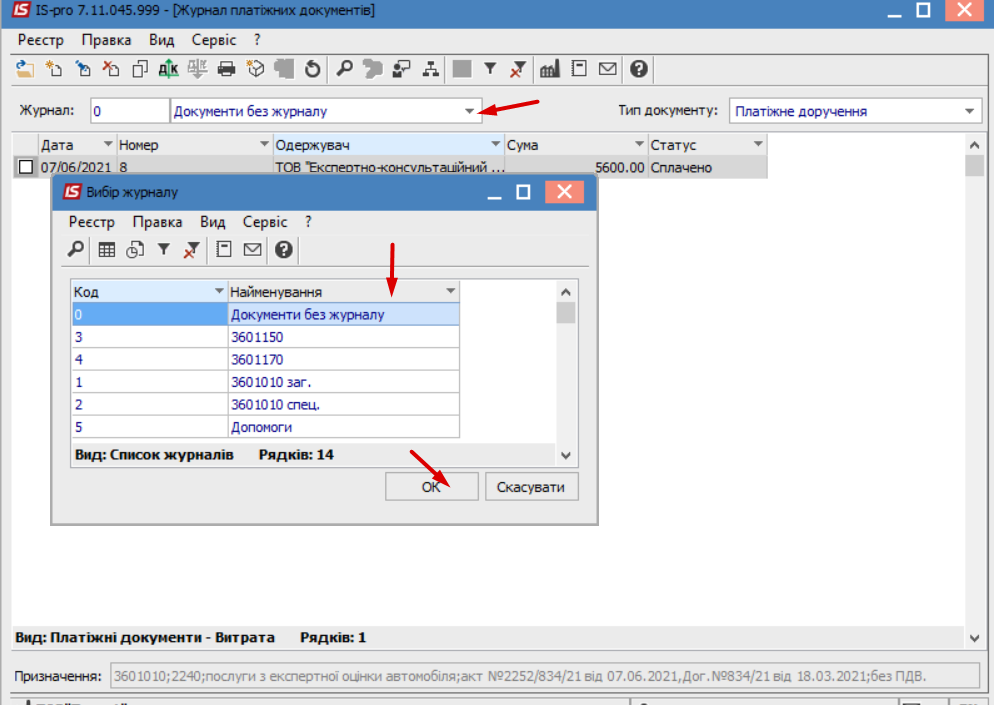The image size is (994, 705).
Task: Click the box package icon in main toolbar
Action: pyautogui.click(x=255, y=68)
